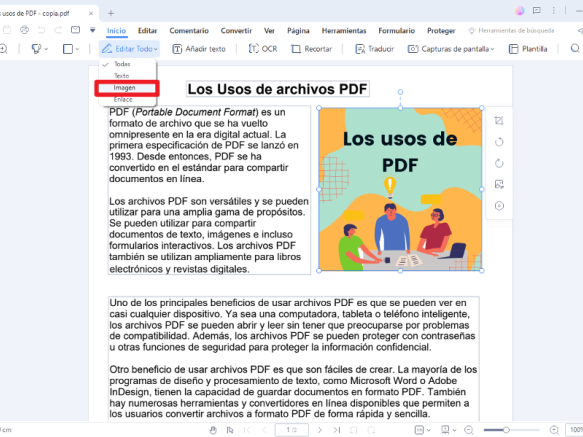Go to the Página tab

click(298, 30)
